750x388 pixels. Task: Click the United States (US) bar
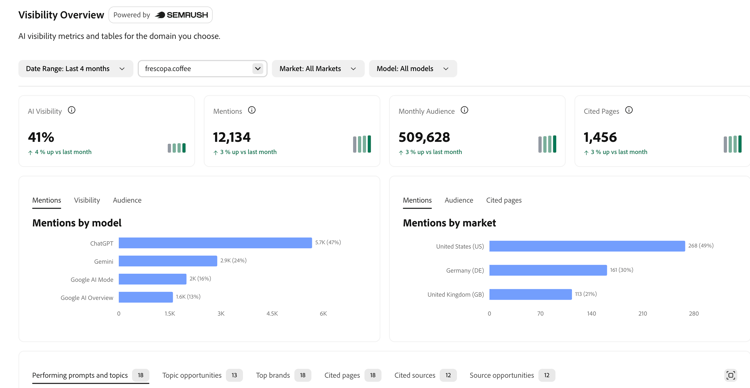point(587,246)
